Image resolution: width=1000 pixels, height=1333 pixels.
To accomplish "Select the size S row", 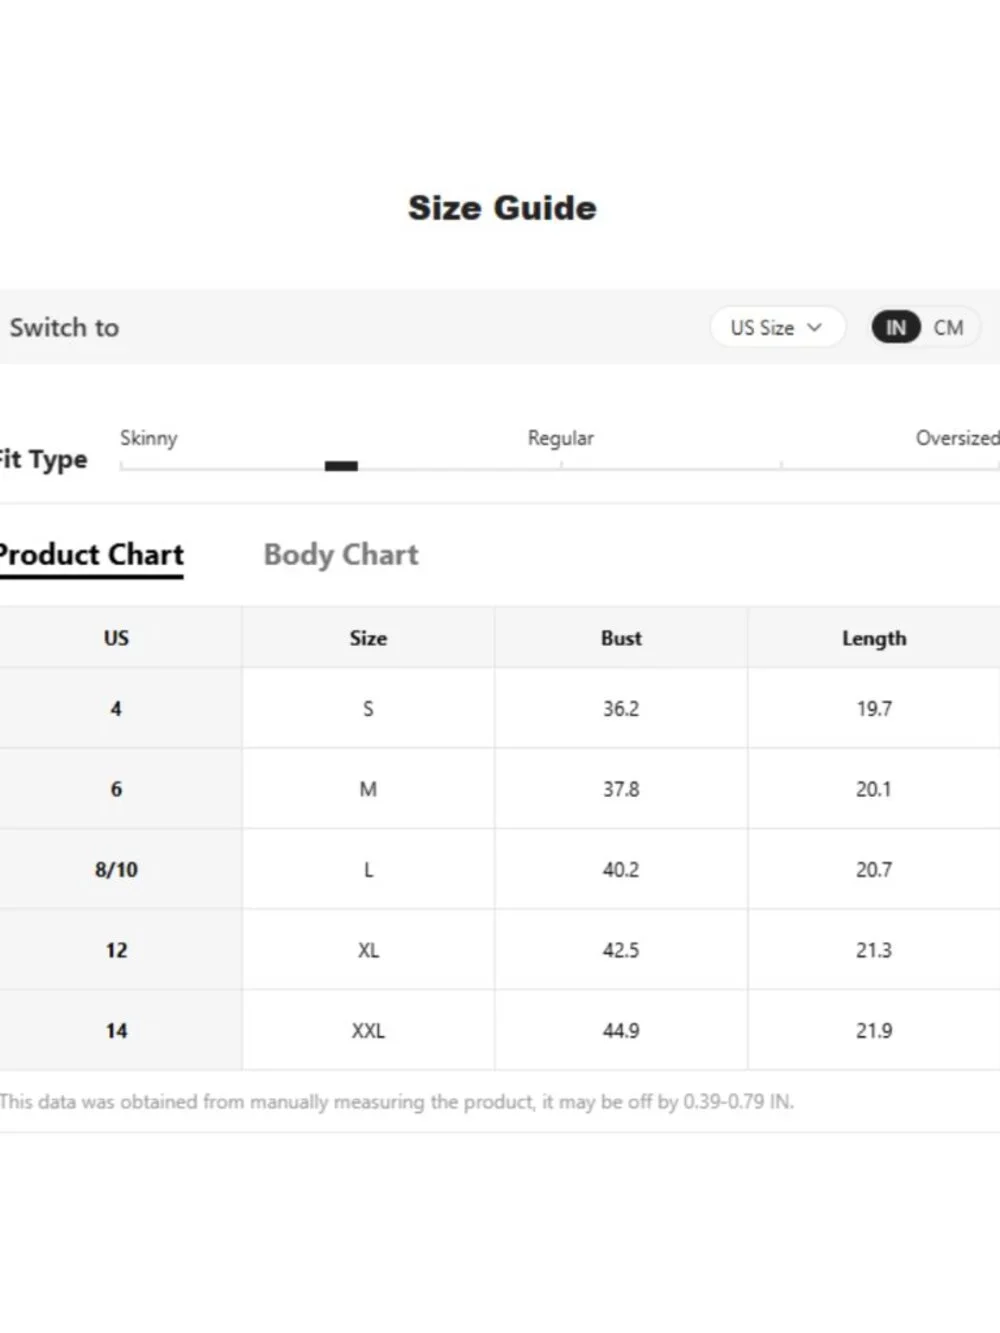I will tap(500, 708).
